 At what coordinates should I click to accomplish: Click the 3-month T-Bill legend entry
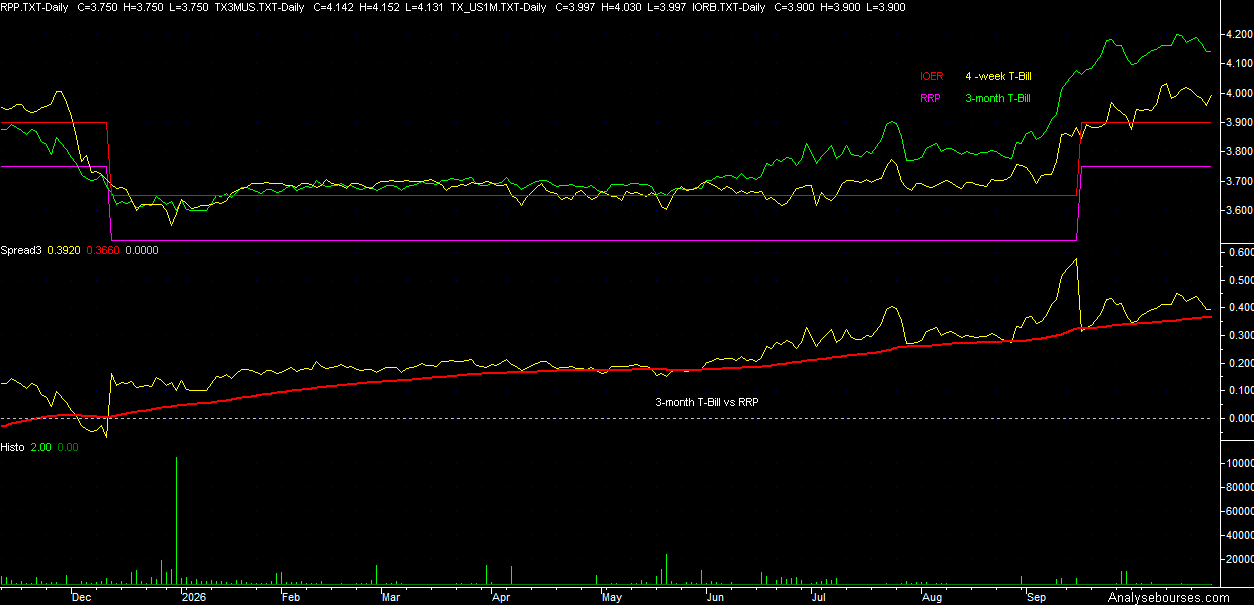point(998,98)
